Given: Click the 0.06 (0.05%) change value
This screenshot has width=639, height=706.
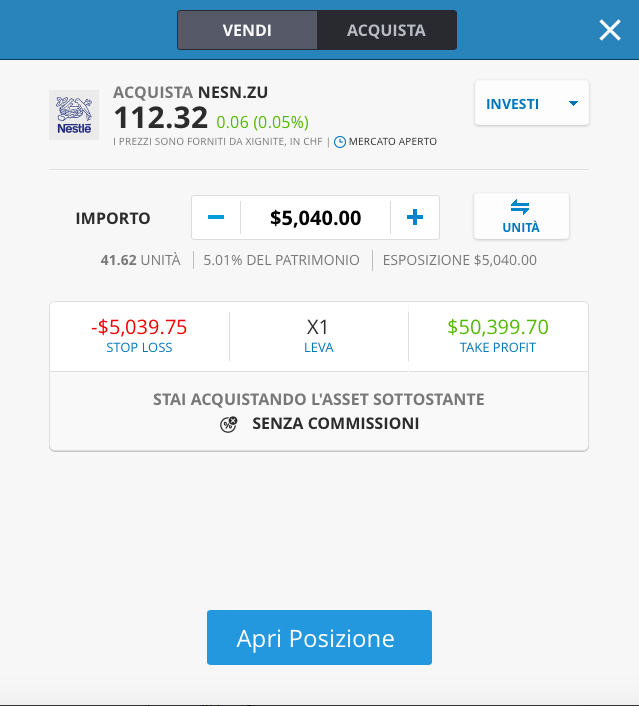Looking at the screenshot, I should tap(263, 122).
